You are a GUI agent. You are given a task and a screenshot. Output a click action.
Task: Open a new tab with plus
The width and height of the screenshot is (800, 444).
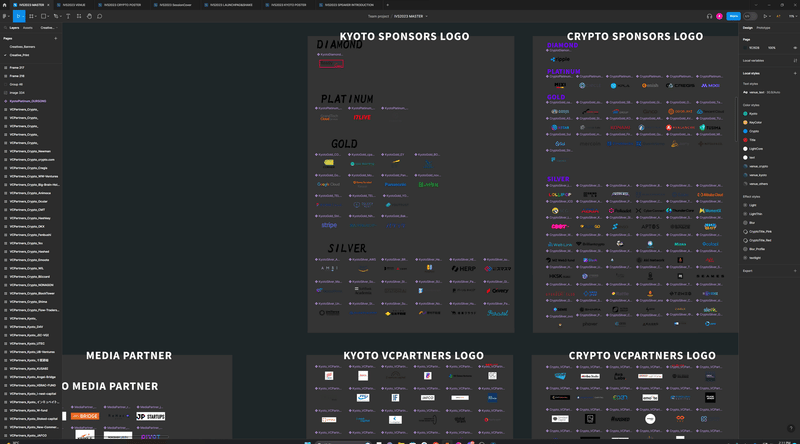(x=387, y=5)
